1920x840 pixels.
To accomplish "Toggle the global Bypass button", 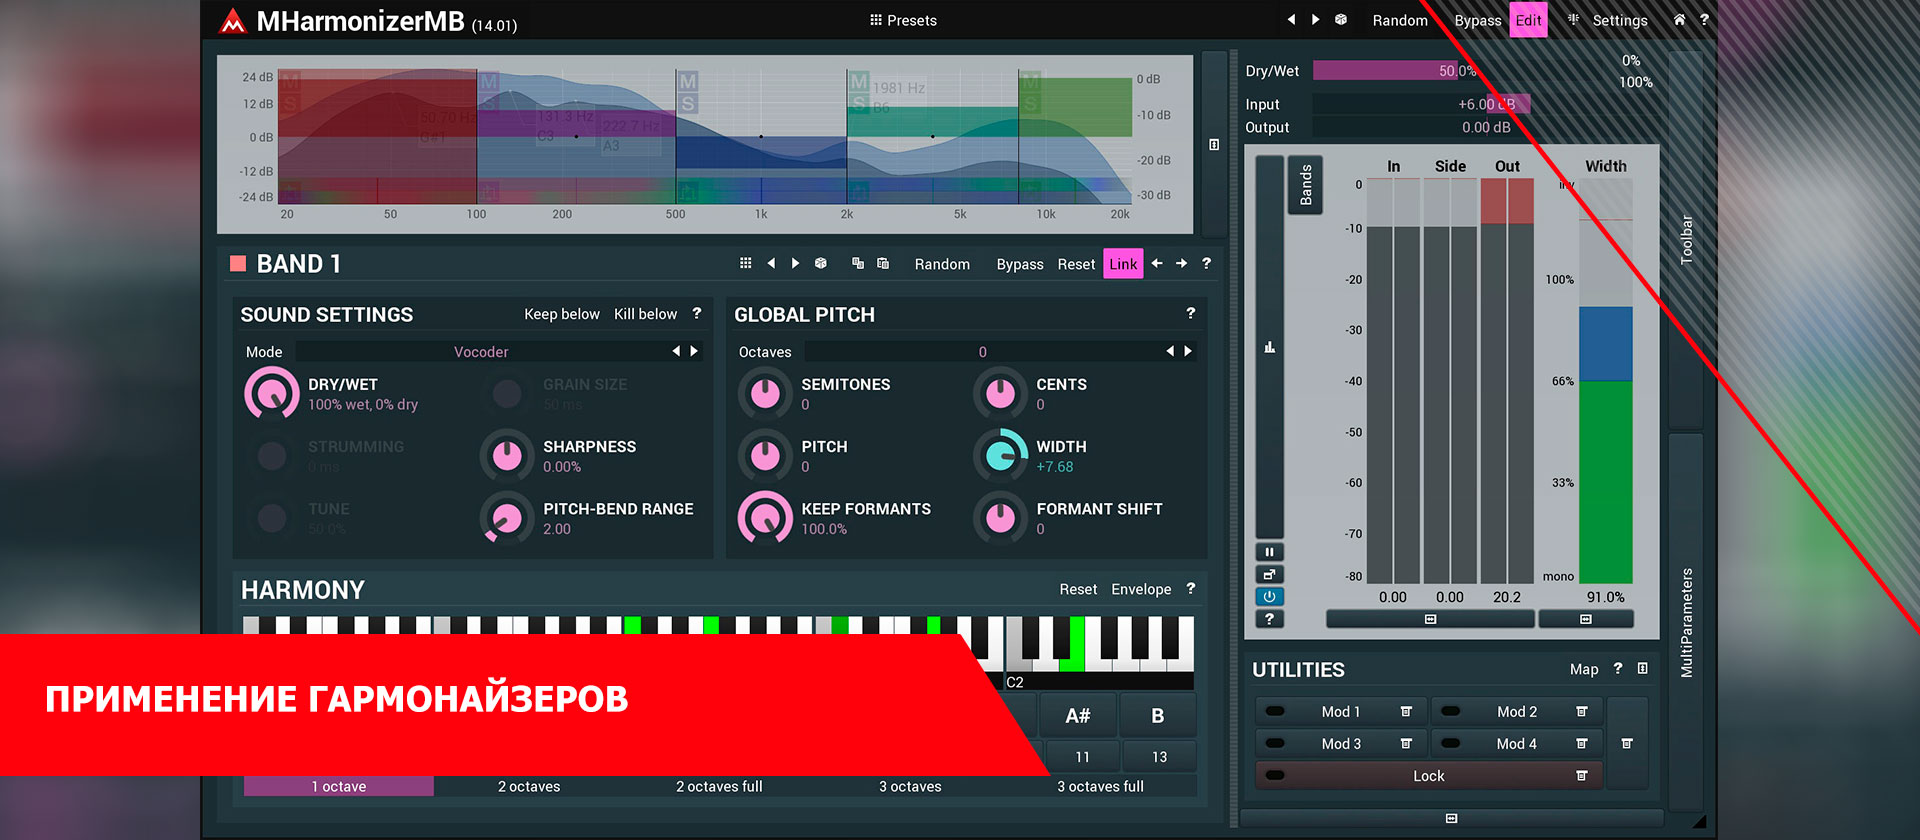I will point(1477,20).
